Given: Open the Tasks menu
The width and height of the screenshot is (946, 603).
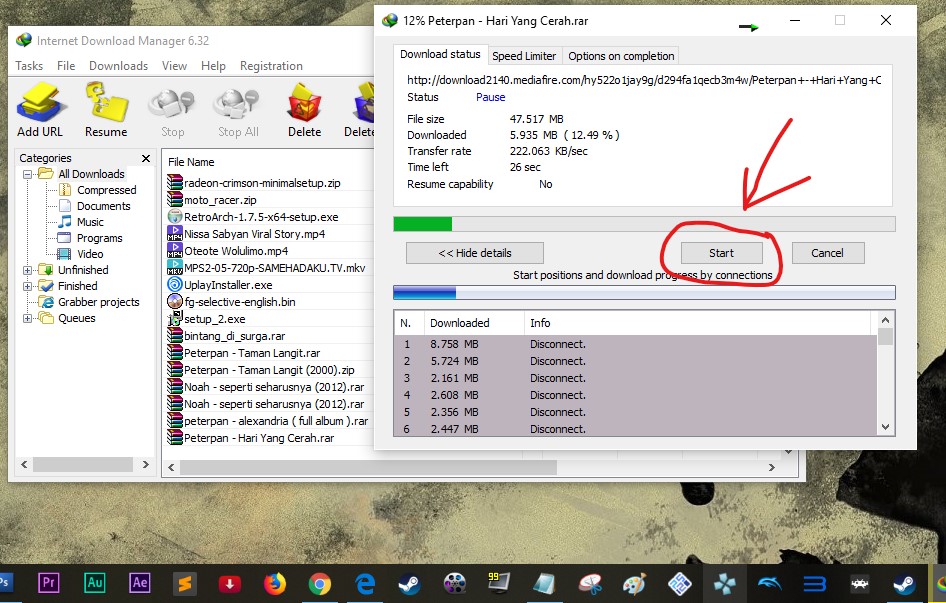Looking at the screenshot, I should [x=29, y=66].
